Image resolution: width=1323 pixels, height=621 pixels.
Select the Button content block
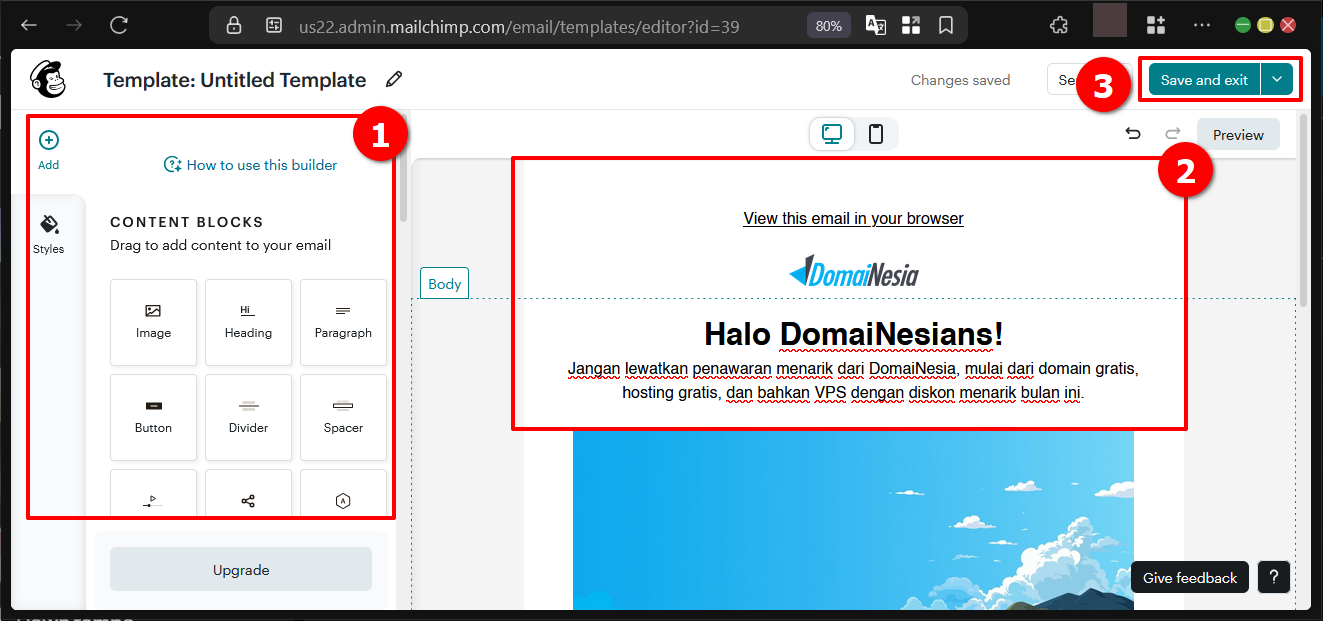coord(153,417)
